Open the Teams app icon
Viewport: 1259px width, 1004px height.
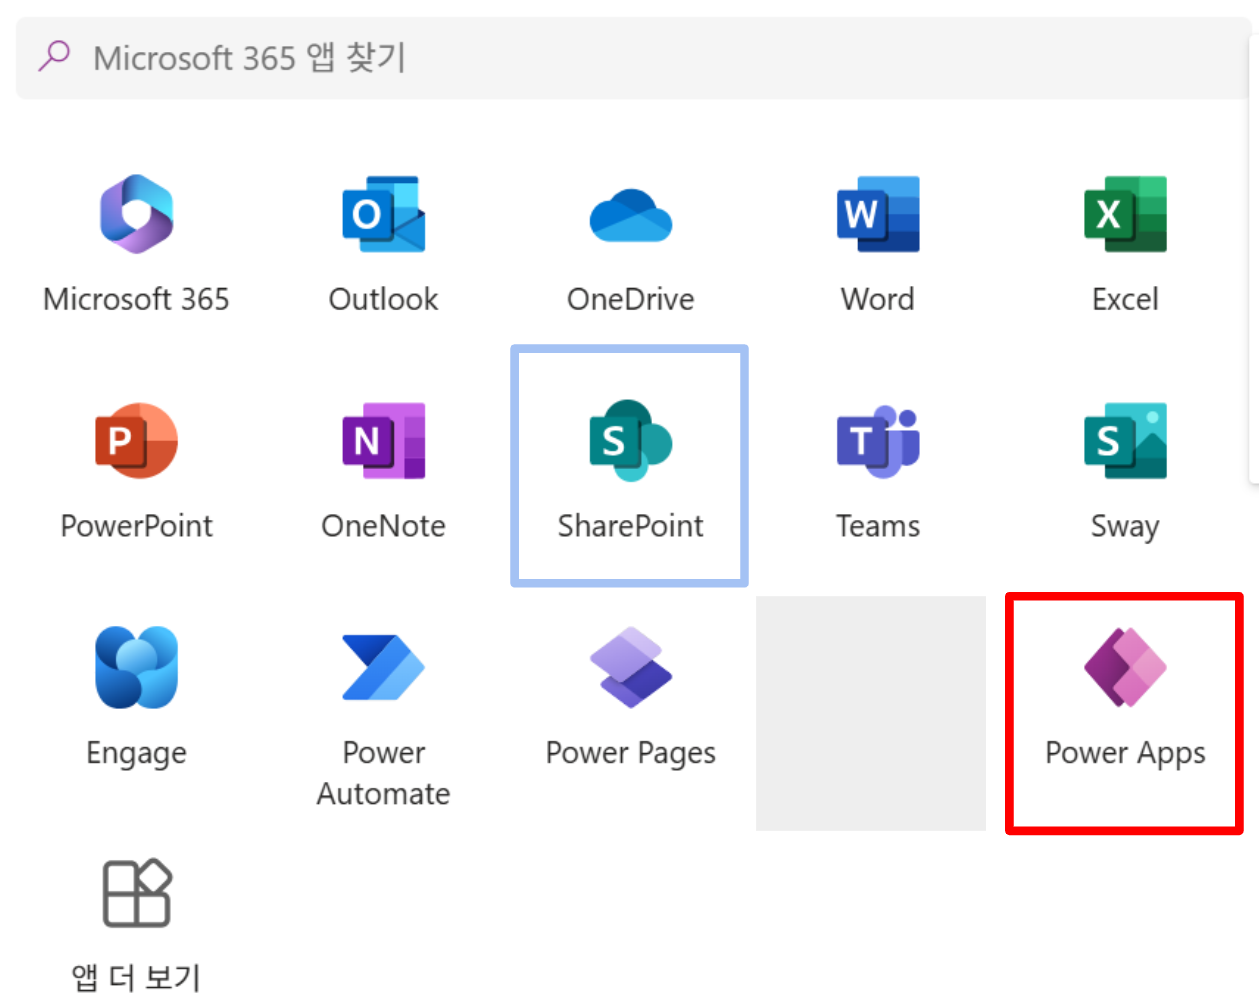coord(878,441)
